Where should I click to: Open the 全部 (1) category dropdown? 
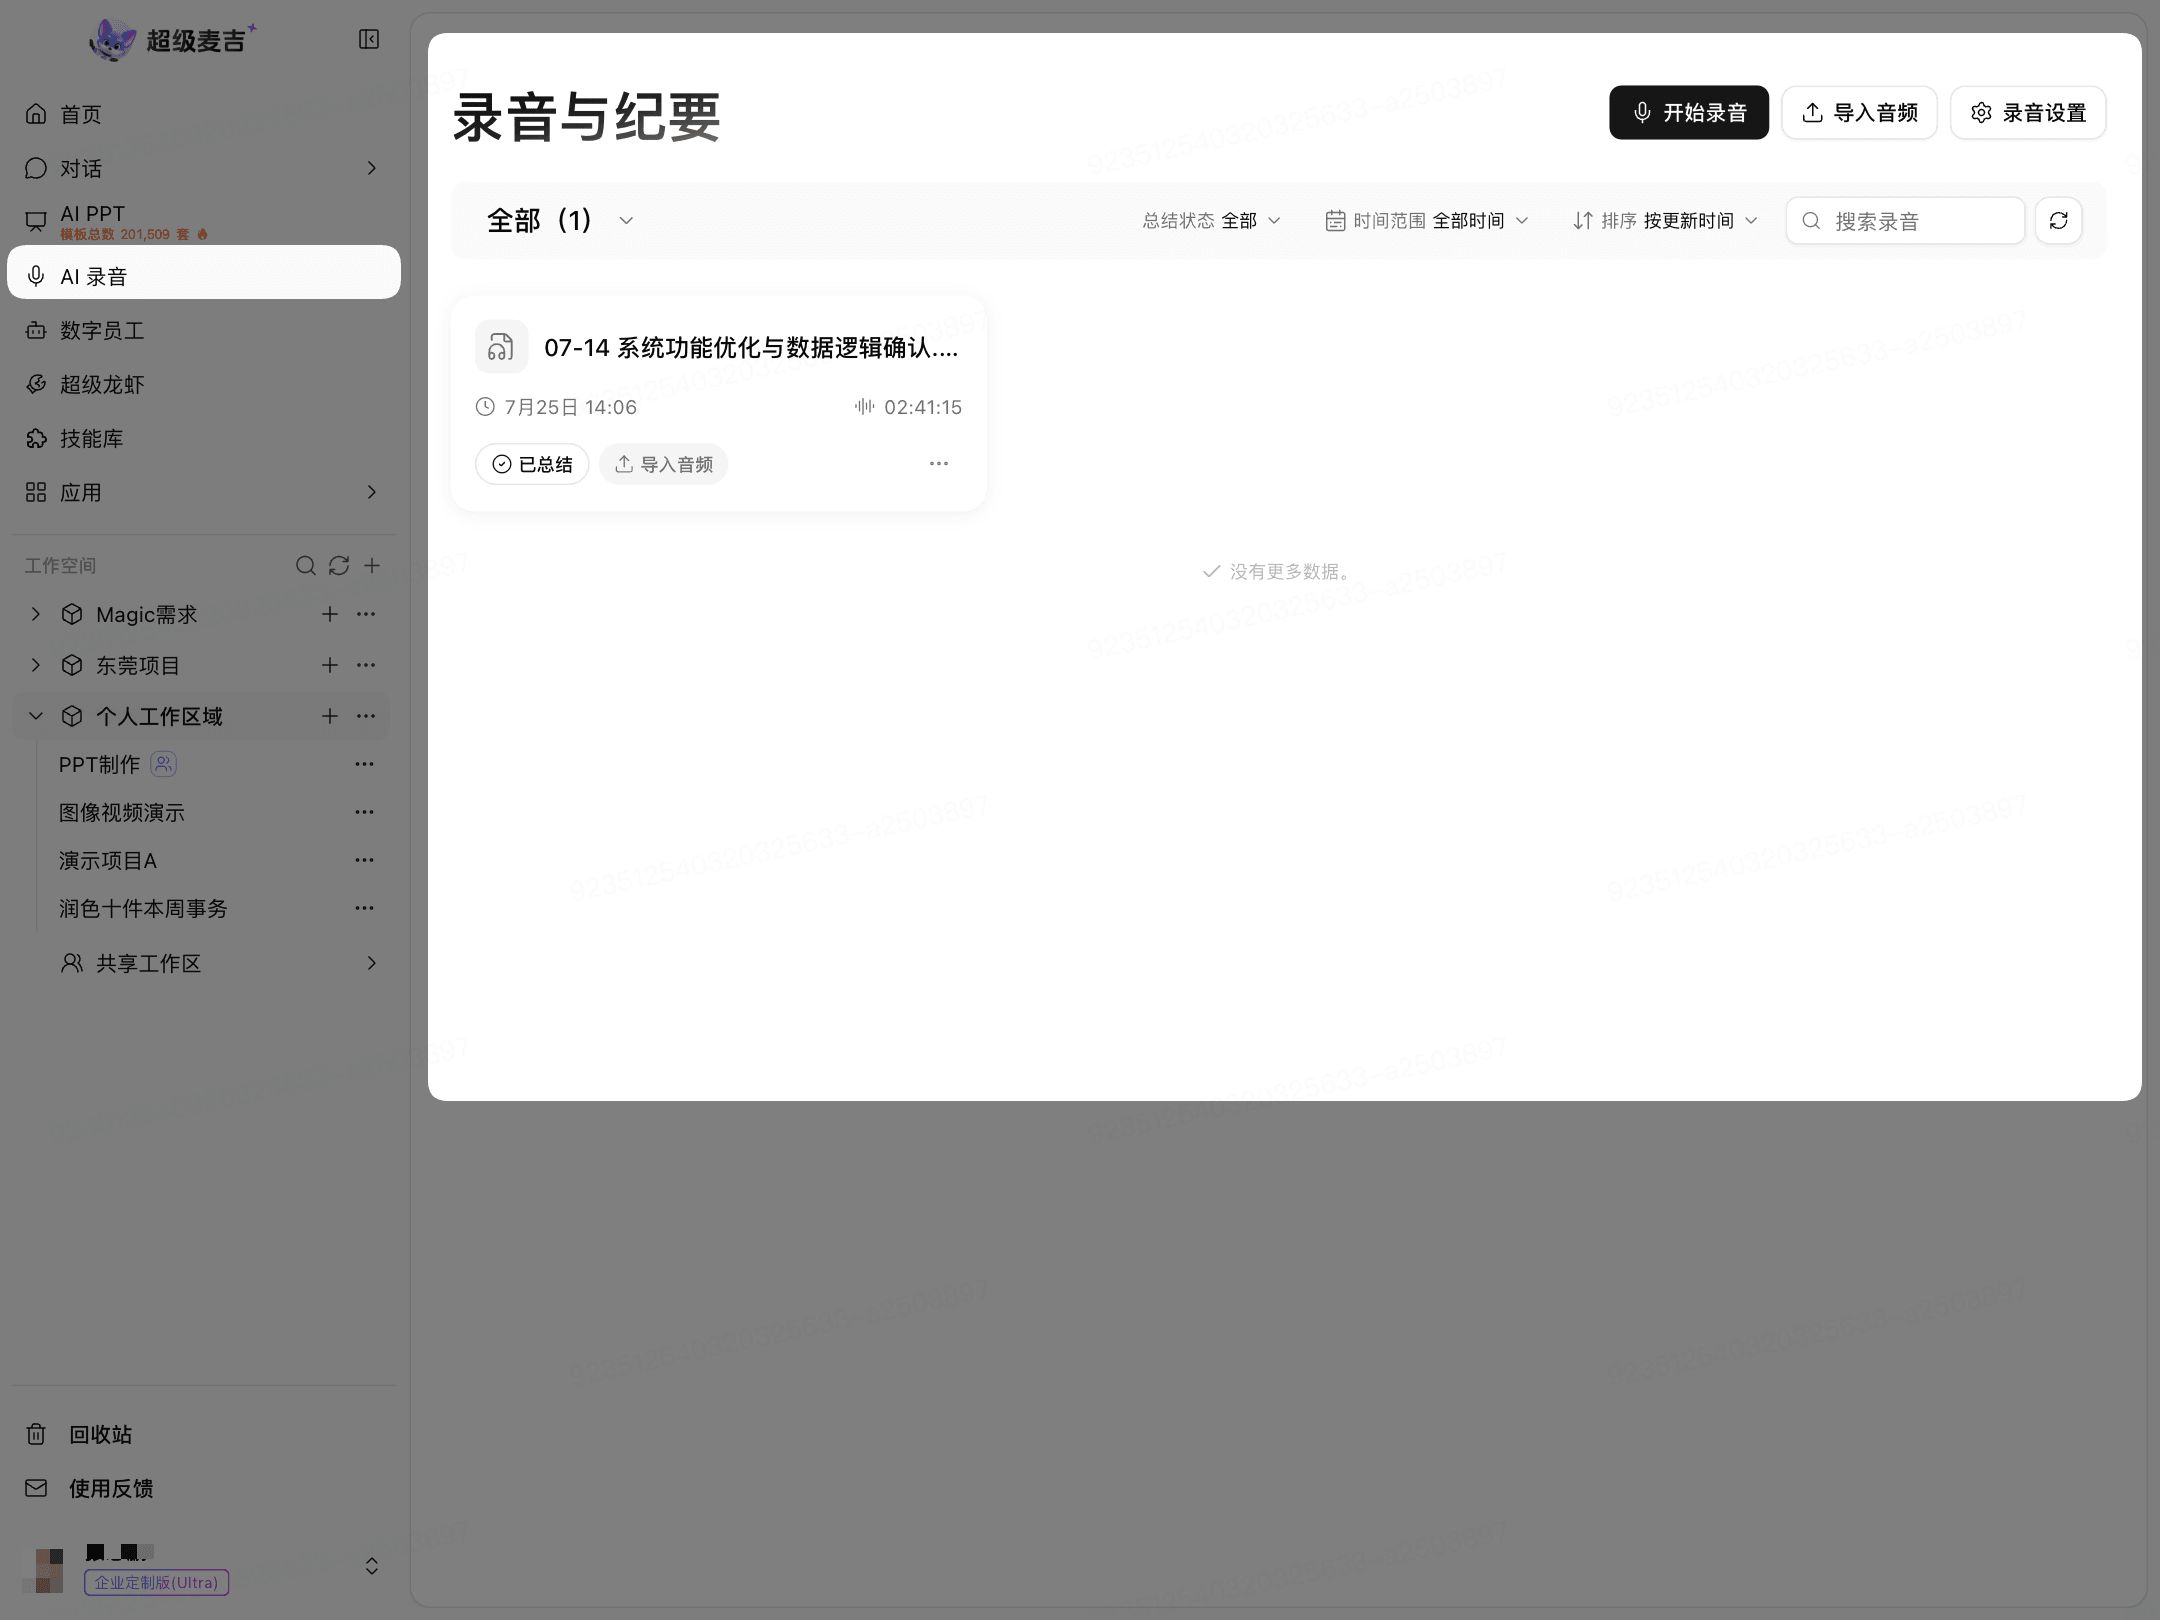560,220
